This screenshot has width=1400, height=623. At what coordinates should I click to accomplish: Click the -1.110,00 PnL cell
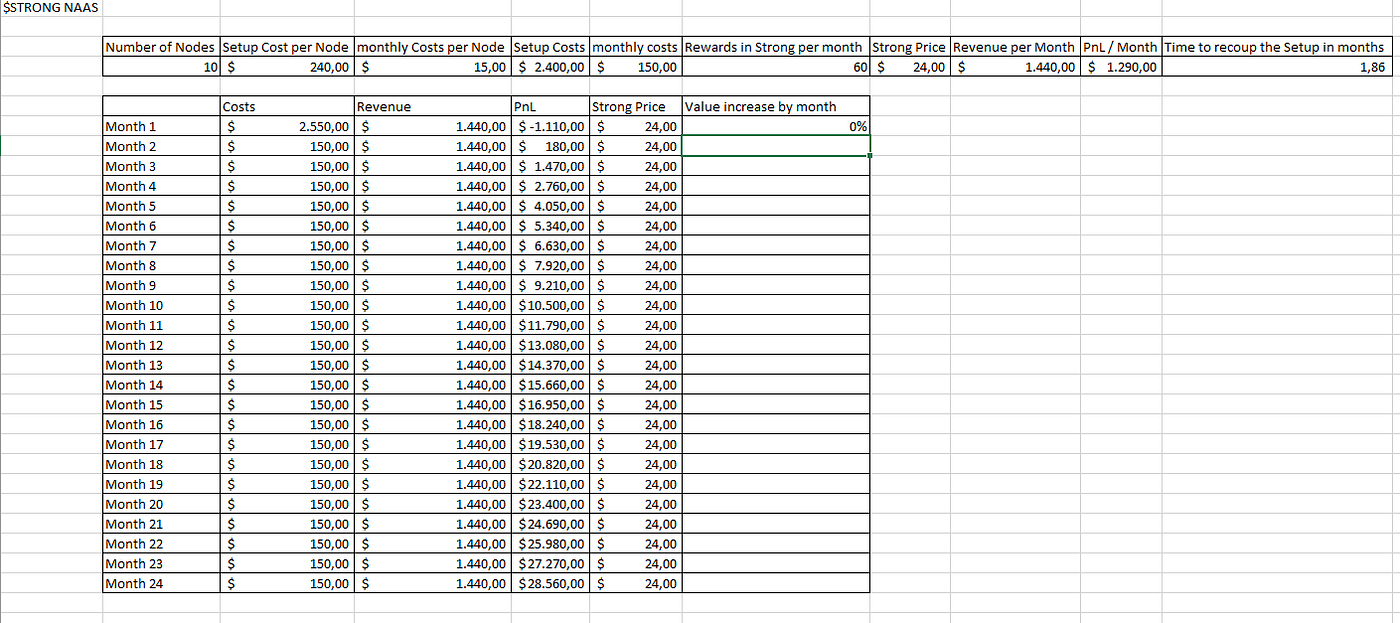coord(550,126)
